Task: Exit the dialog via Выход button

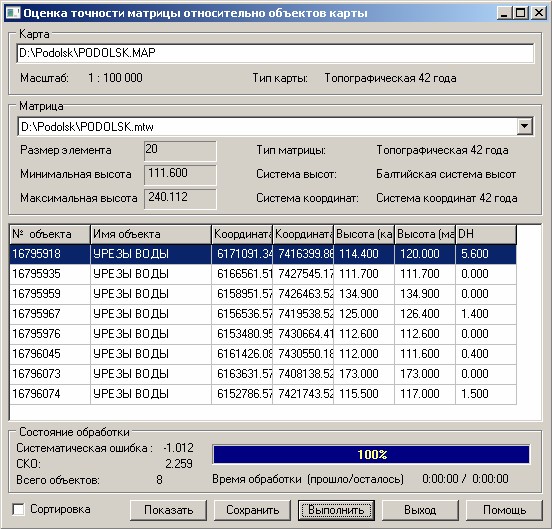Action: [x=420, y=510]
